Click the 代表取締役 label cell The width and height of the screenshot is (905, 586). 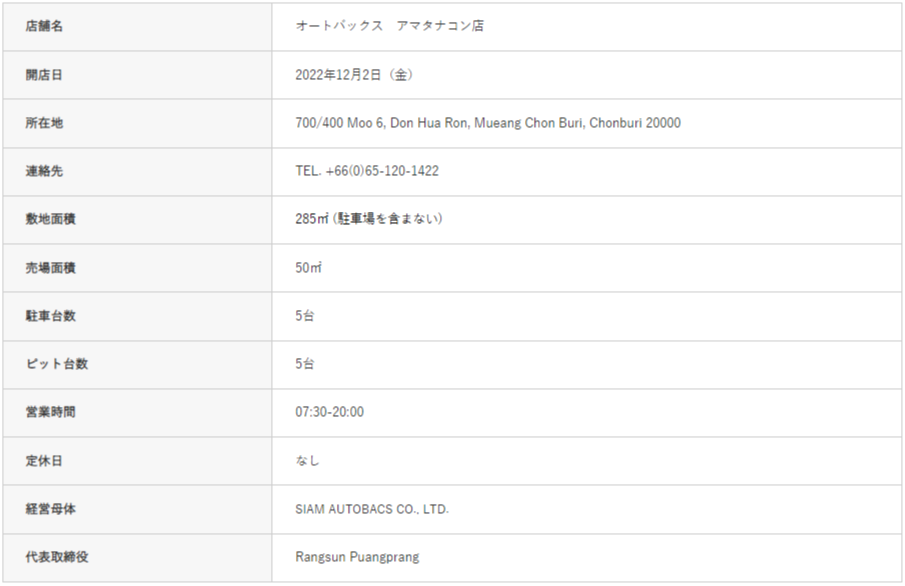[x=56, y=557]
